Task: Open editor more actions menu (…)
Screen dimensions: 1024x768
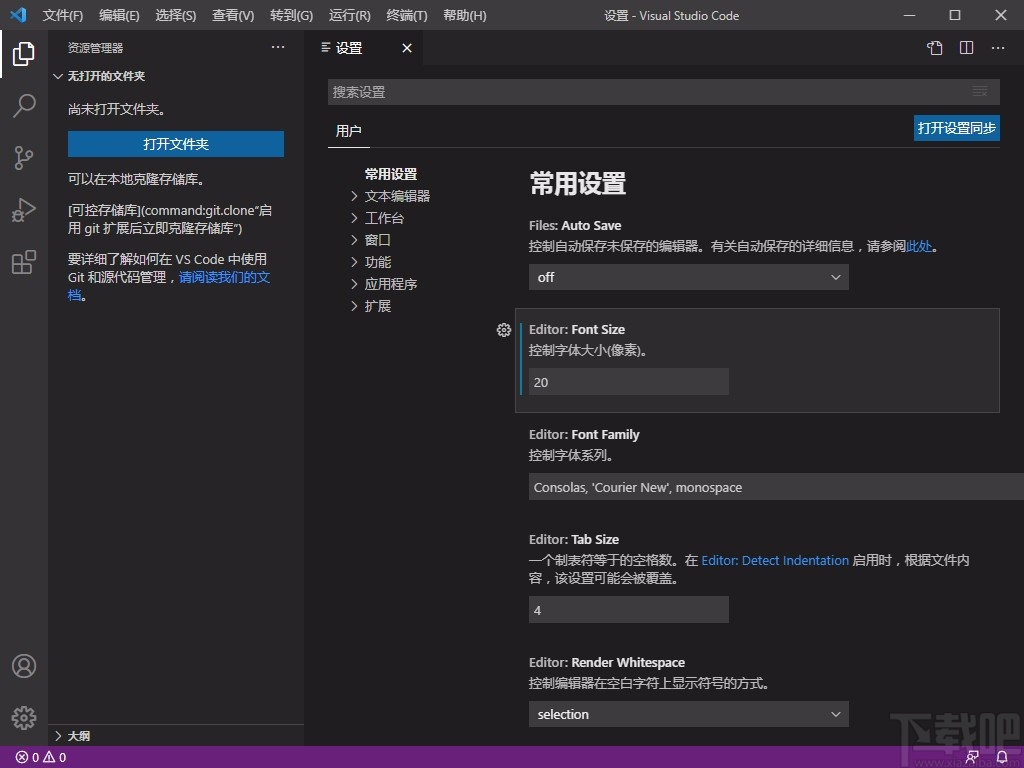Action: [x=998, y=48]
